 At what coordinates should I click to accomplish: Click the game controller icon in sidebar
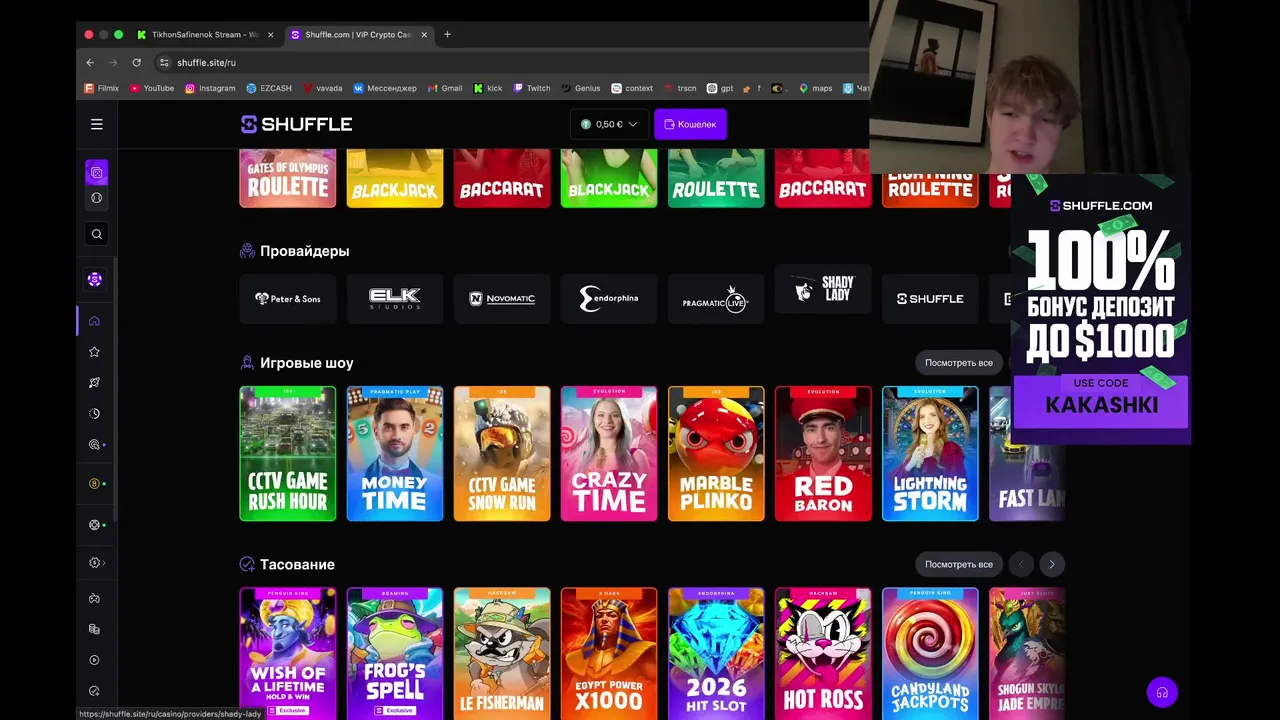click(x=94, y=599)
